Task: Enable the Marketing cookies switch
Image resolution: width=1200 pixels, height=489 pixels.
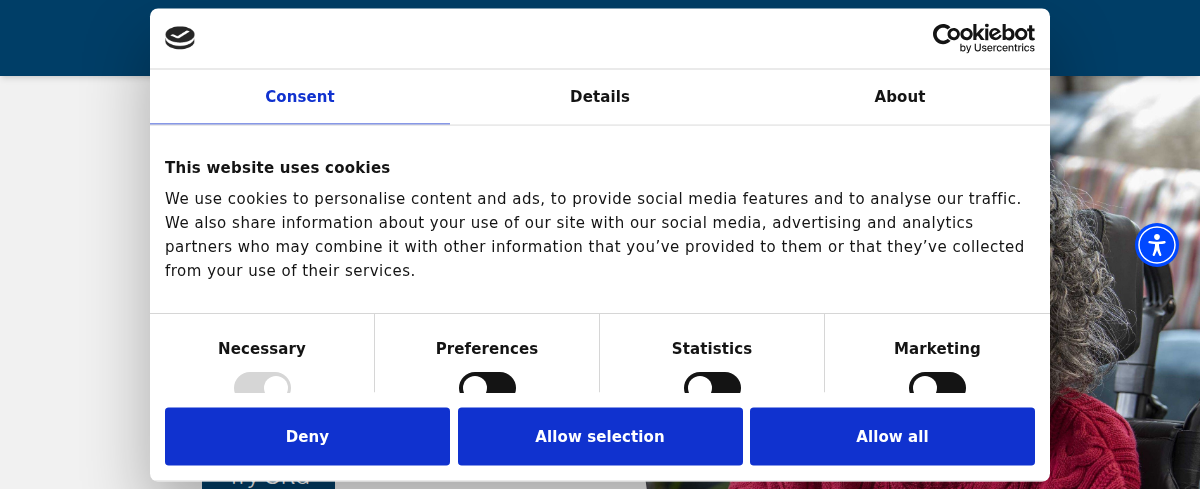Action: click(x=937, y=384)
